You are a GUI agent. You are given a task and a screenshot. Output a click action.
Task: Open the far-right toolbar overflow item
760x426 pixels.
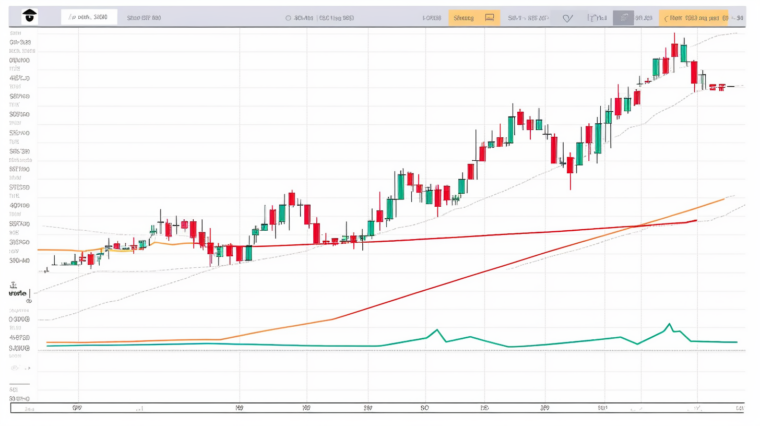click(x=739, y=17)
